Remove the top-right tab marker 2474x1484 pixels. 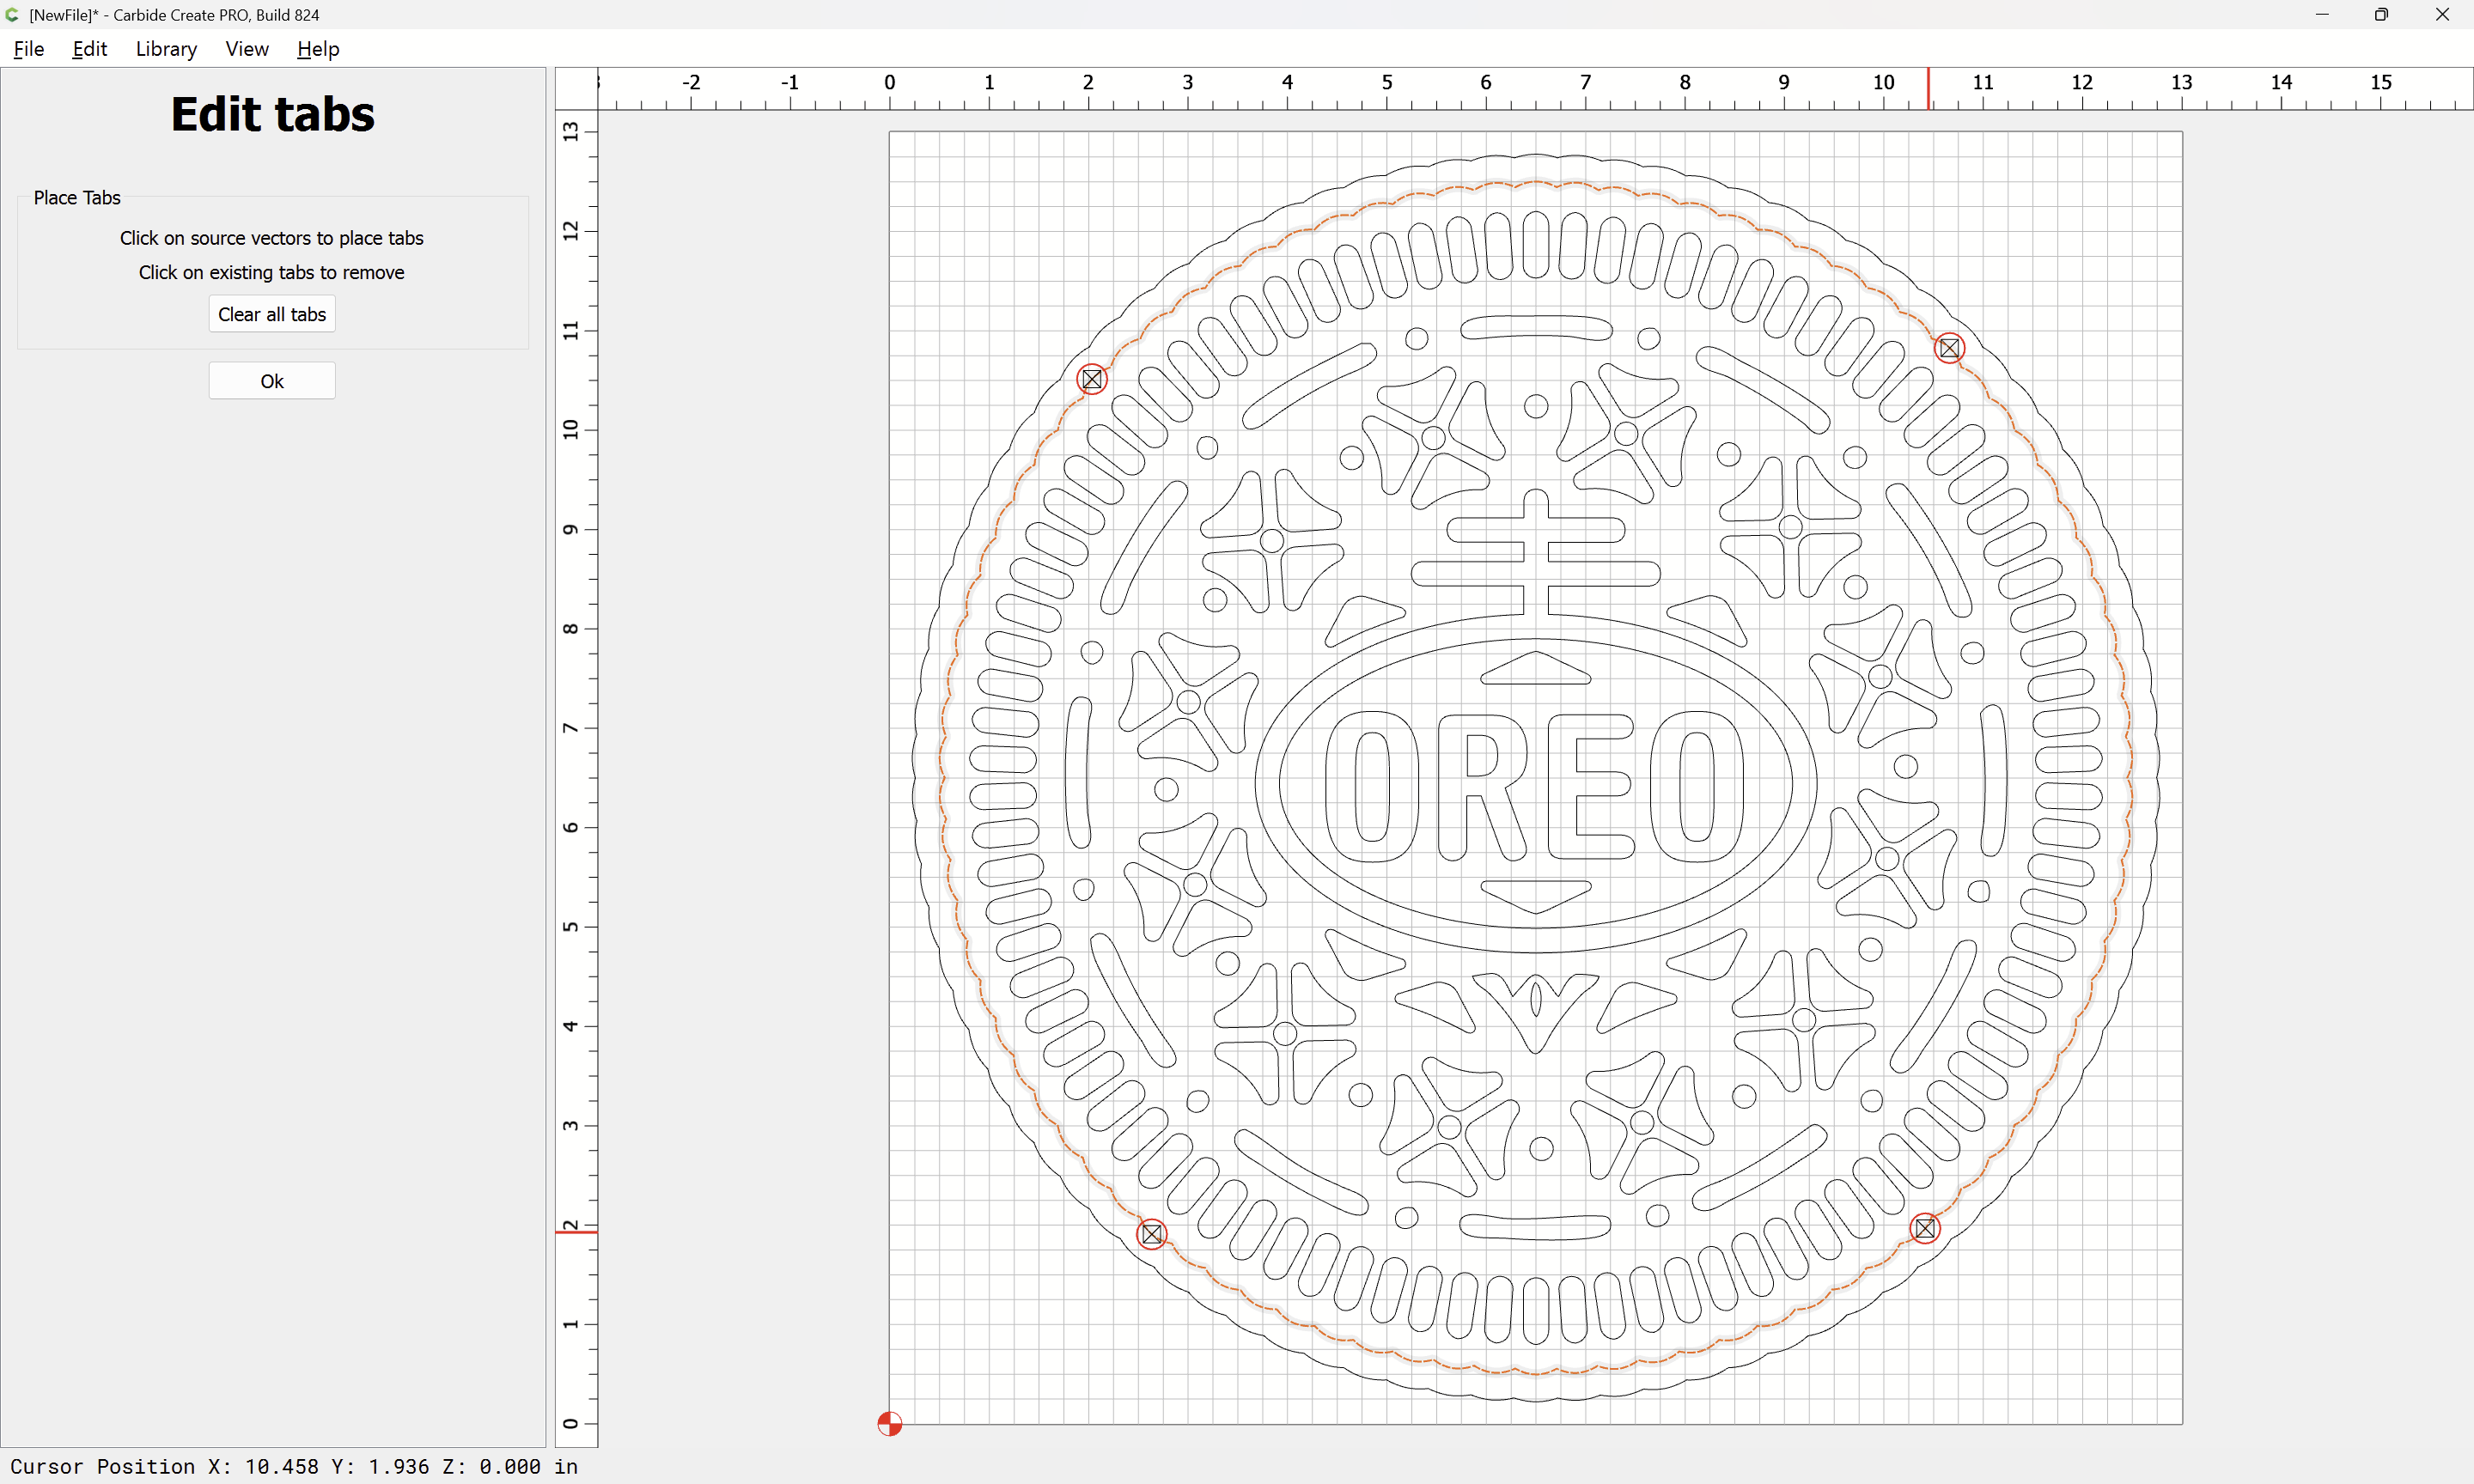coord(1949,348)
